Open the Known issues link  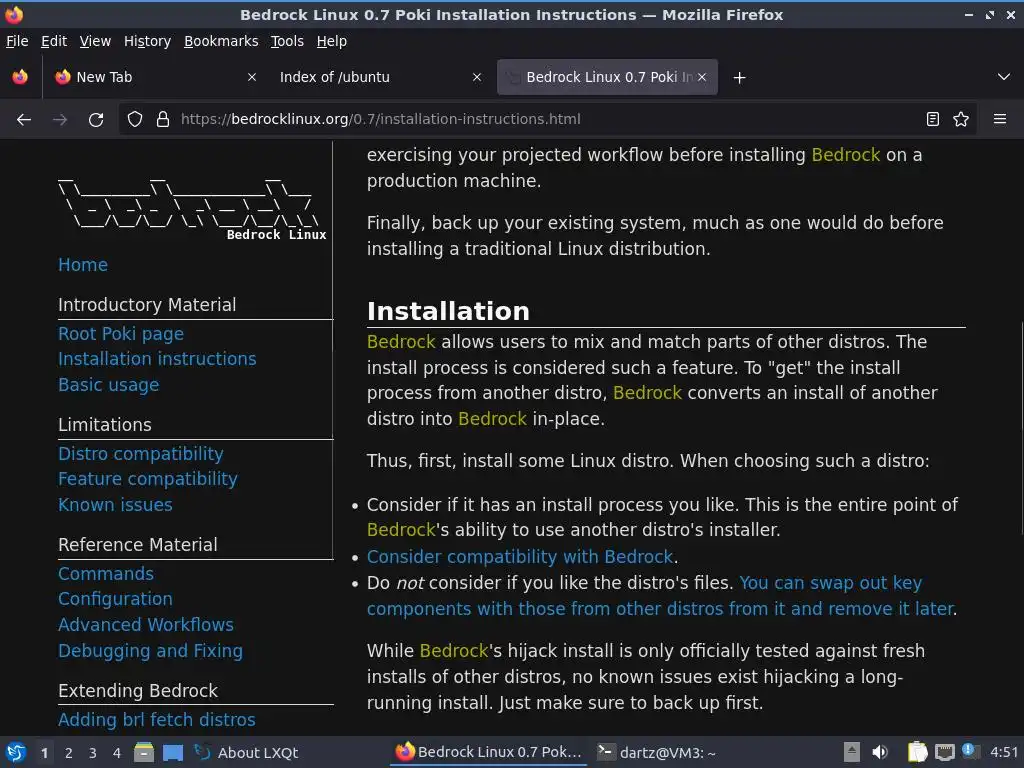click(115, 505)
